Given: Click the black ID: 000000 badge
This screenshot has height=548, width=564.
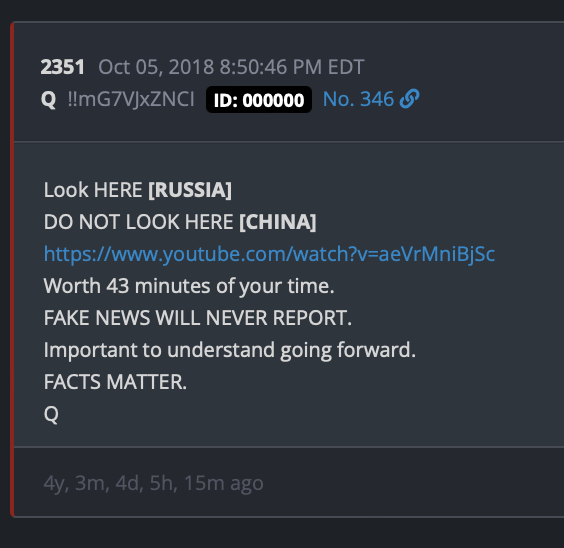Looking at the screenshot, I should pos(259,100).
